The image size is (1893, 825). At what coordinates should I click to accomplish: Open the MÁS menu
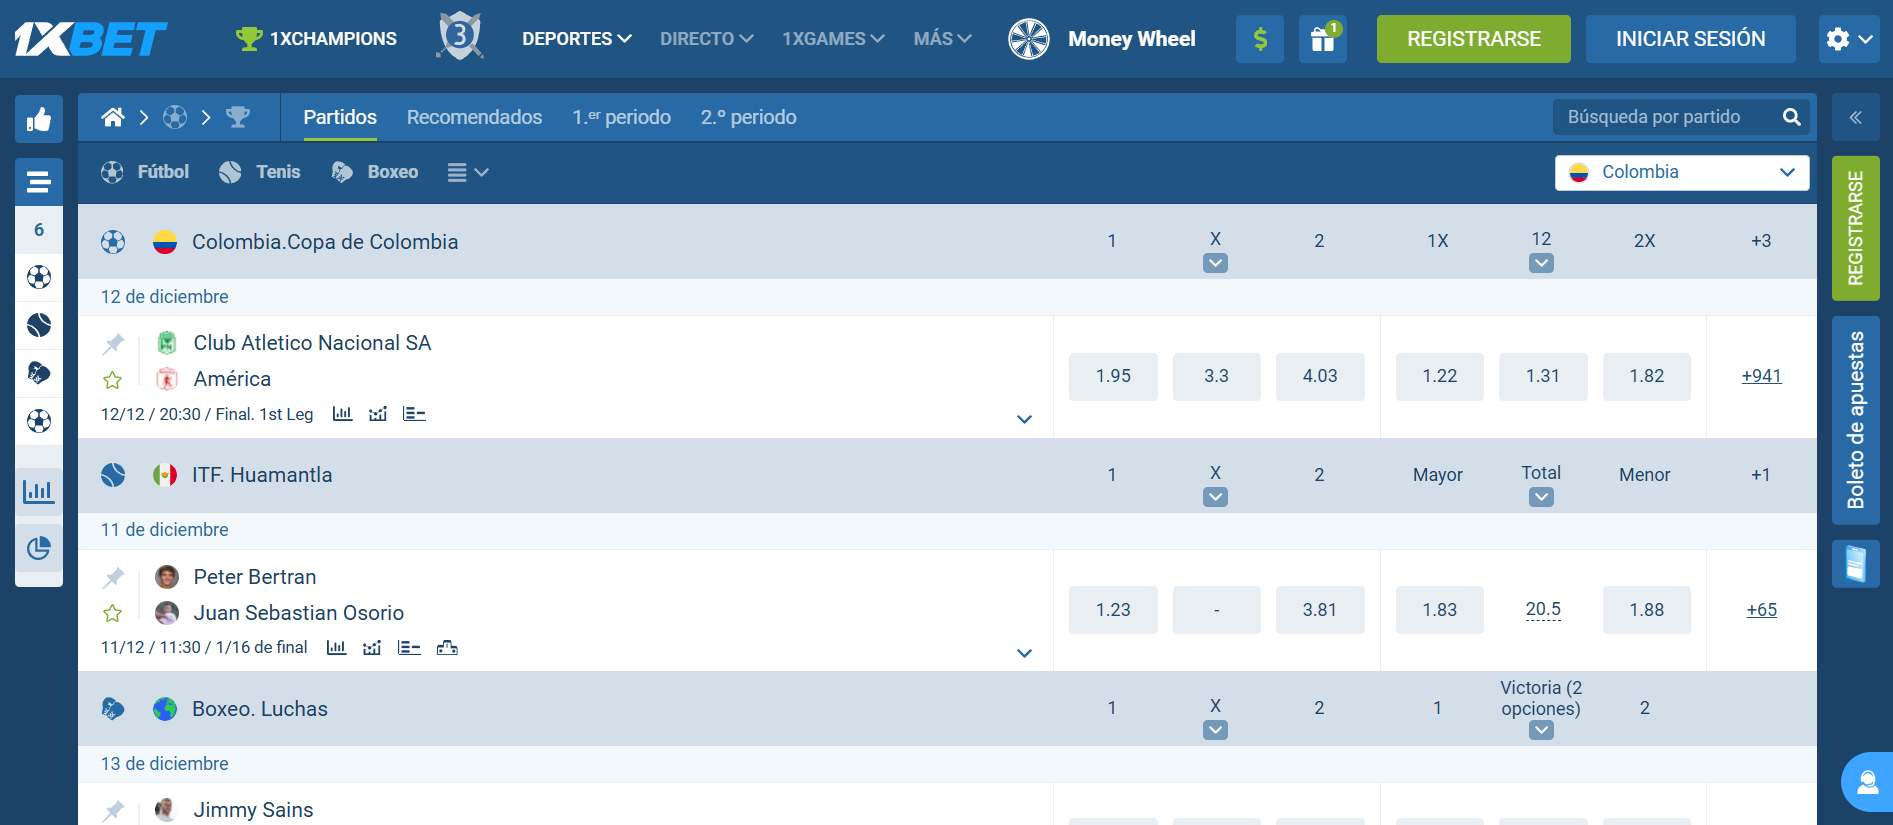[x=942, y=39]
